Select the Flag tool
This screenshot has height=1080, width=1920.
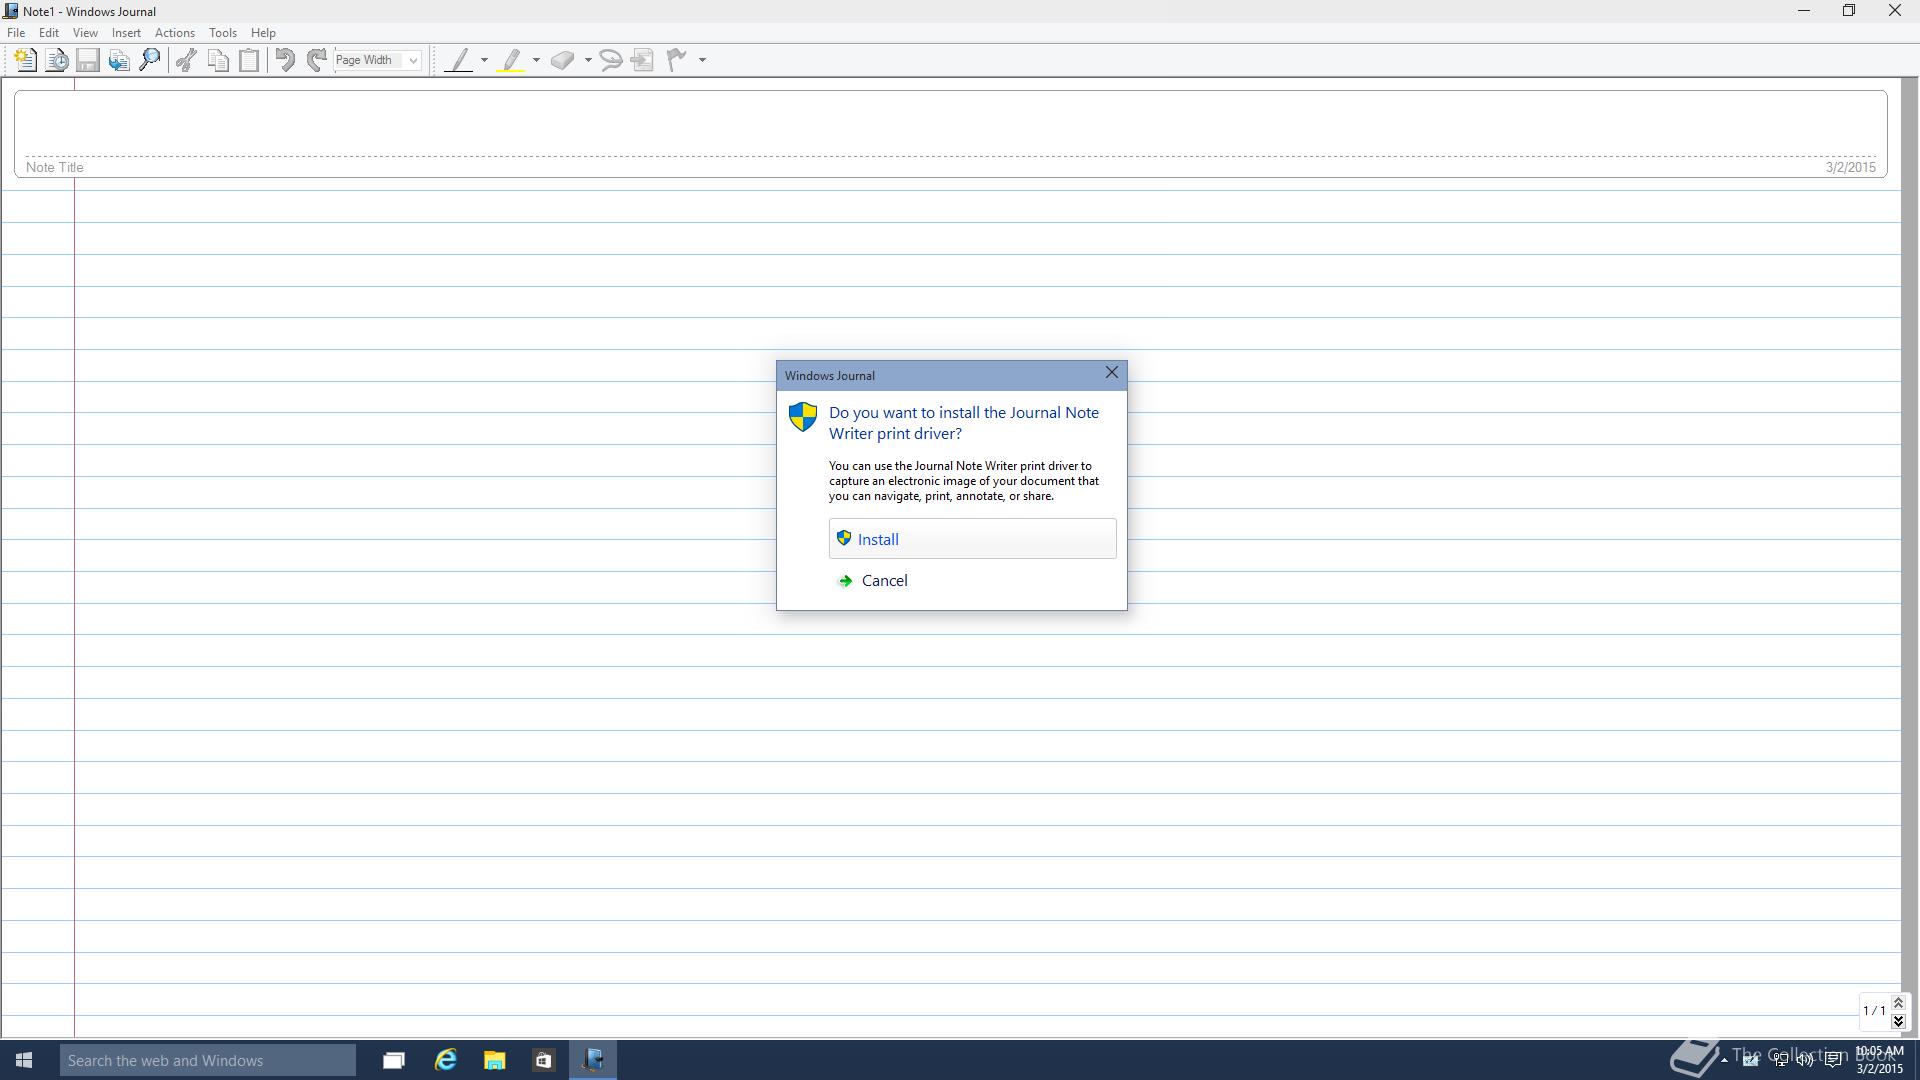coord(677,60)
